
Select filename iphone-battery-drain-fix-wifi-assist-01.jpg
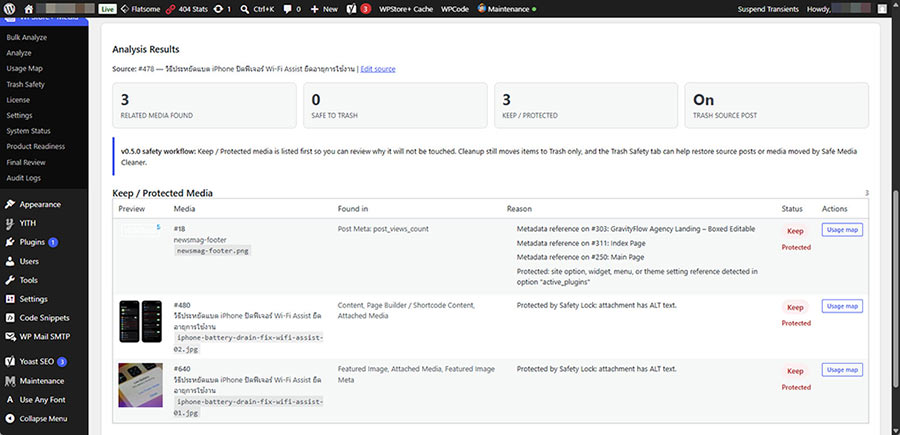[249, 407]
